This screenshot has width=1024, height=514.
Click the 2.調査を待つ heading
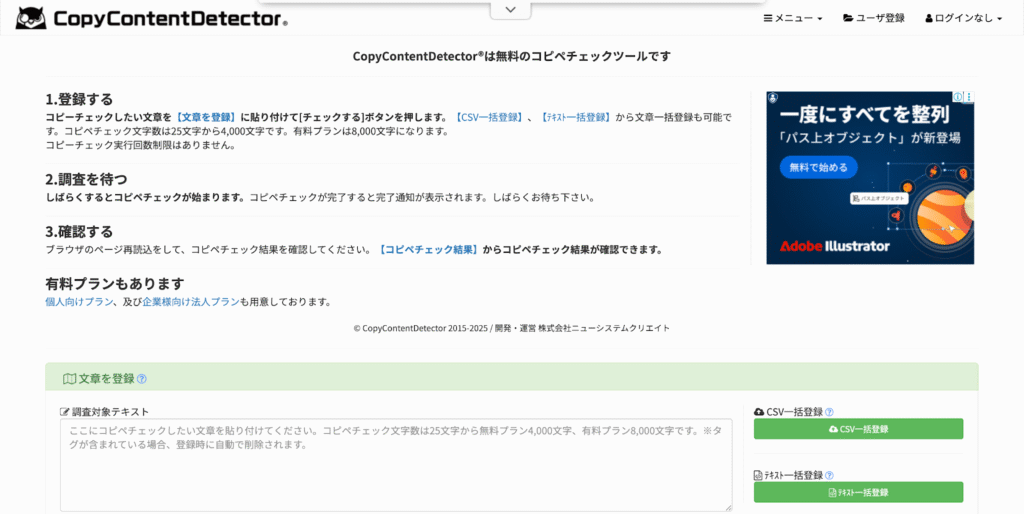[x=86, y=179]
